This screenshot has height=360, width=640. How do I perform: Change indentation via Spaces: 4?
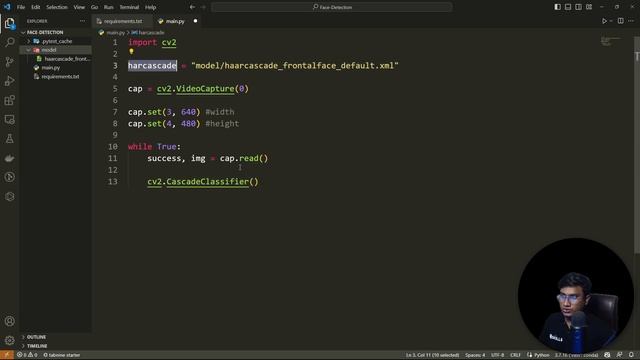tap(475, 355)
